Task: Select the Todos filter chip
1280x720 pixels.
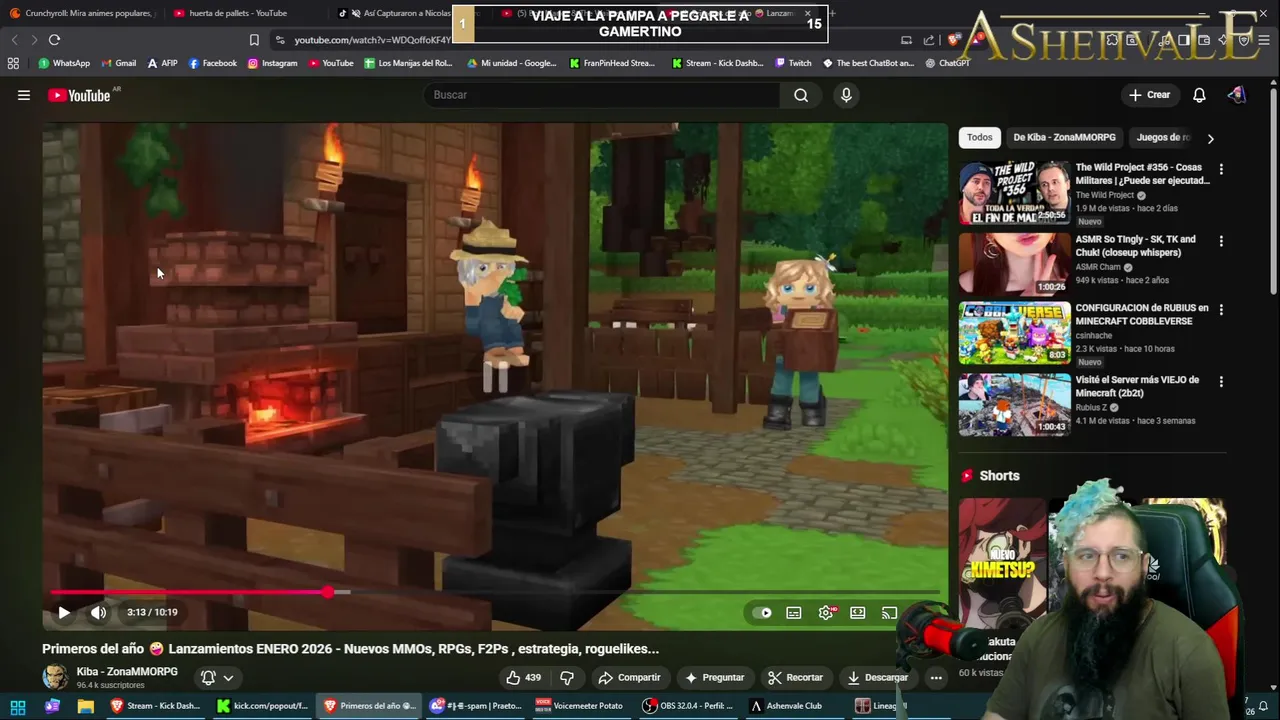Action: coord(980,138)
